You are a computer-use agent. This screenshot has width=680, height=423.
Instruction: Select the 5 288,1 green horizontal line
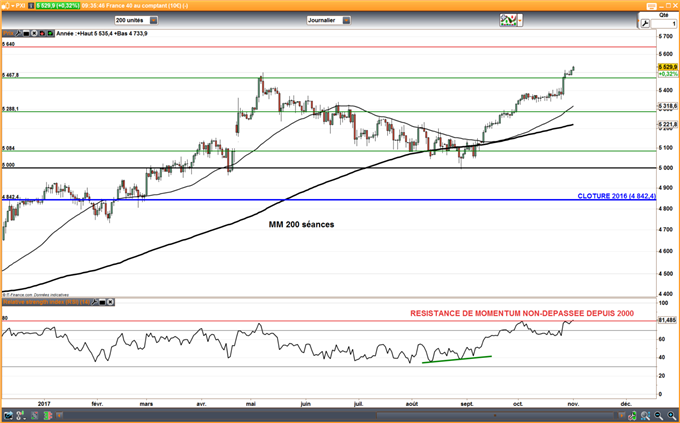330,111
